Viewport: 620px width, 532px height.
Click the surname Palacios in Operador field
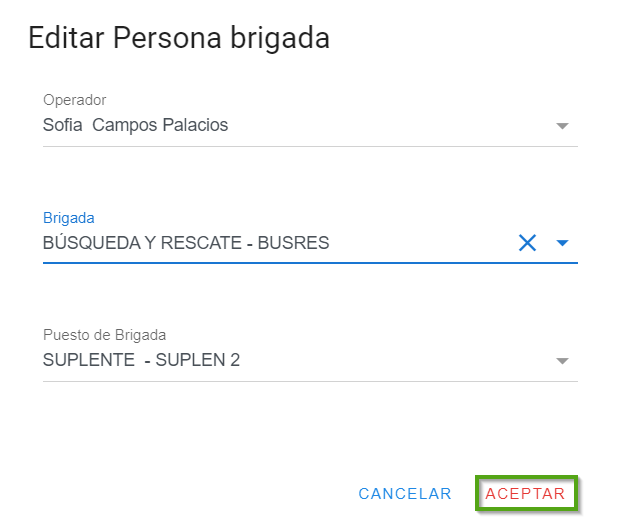click(197, 126)
